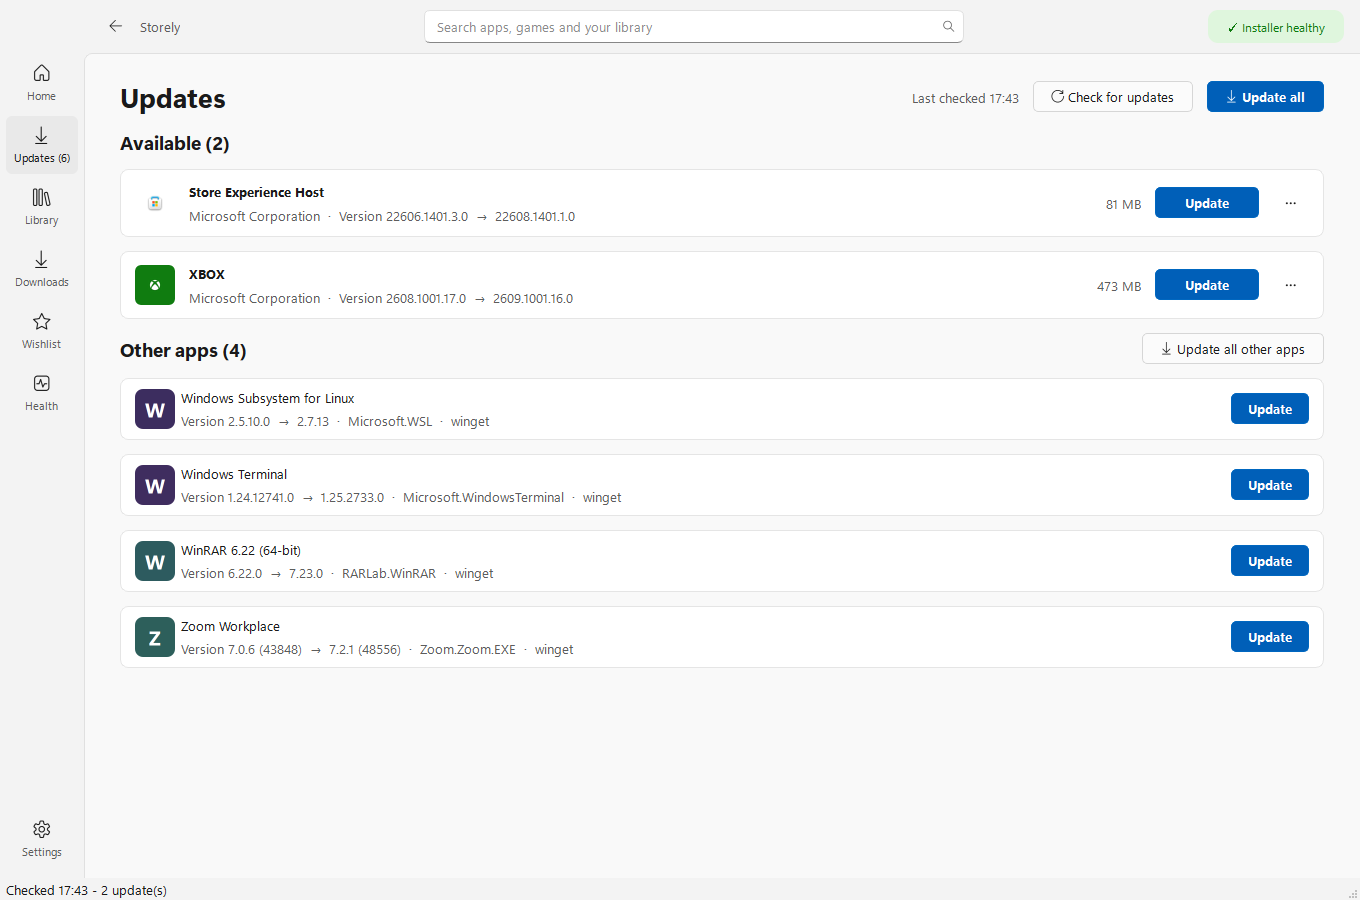Click the XBOX app icon
This screenshot has width=1360, height=900.
pos(155,285)
